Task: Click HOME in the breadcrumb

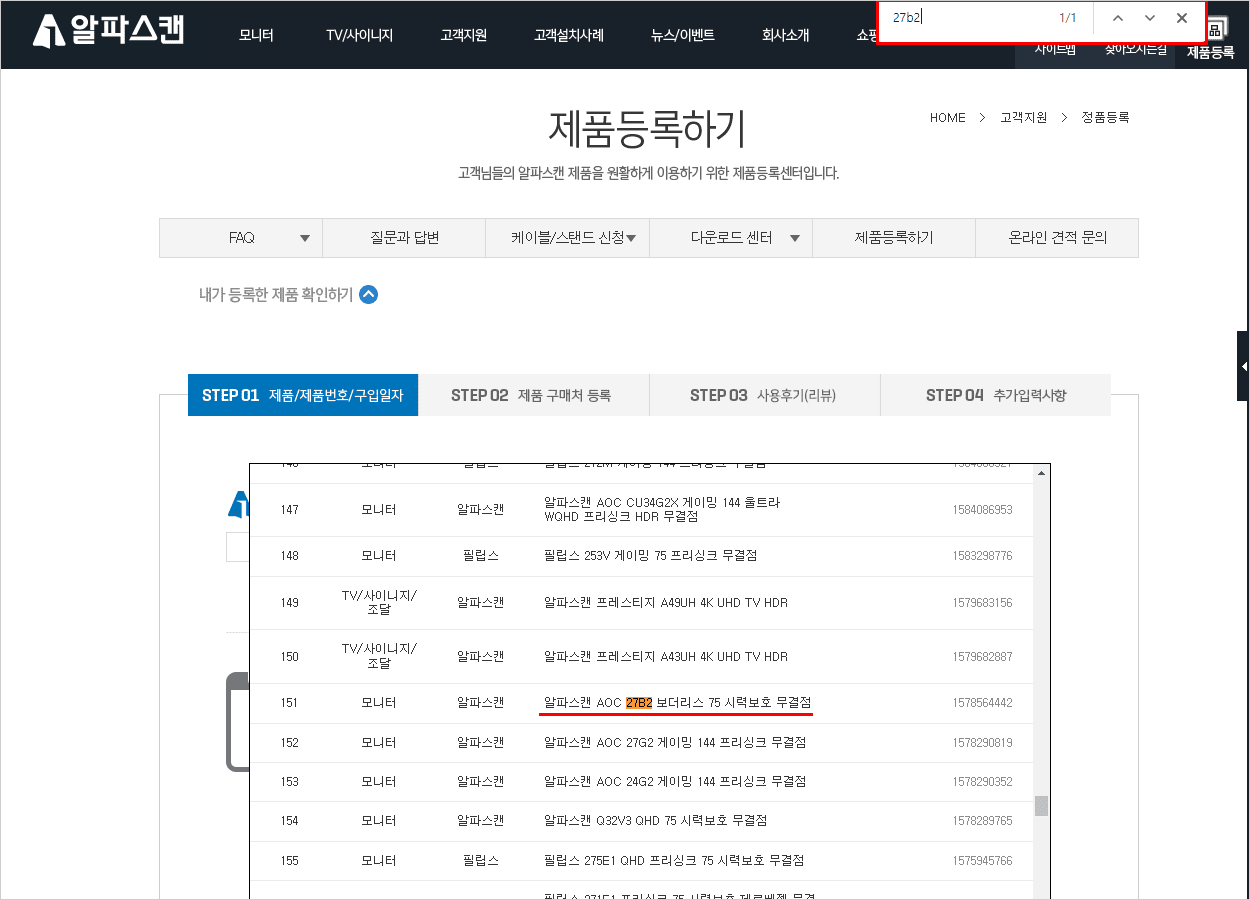Action: tap(948, 118)
